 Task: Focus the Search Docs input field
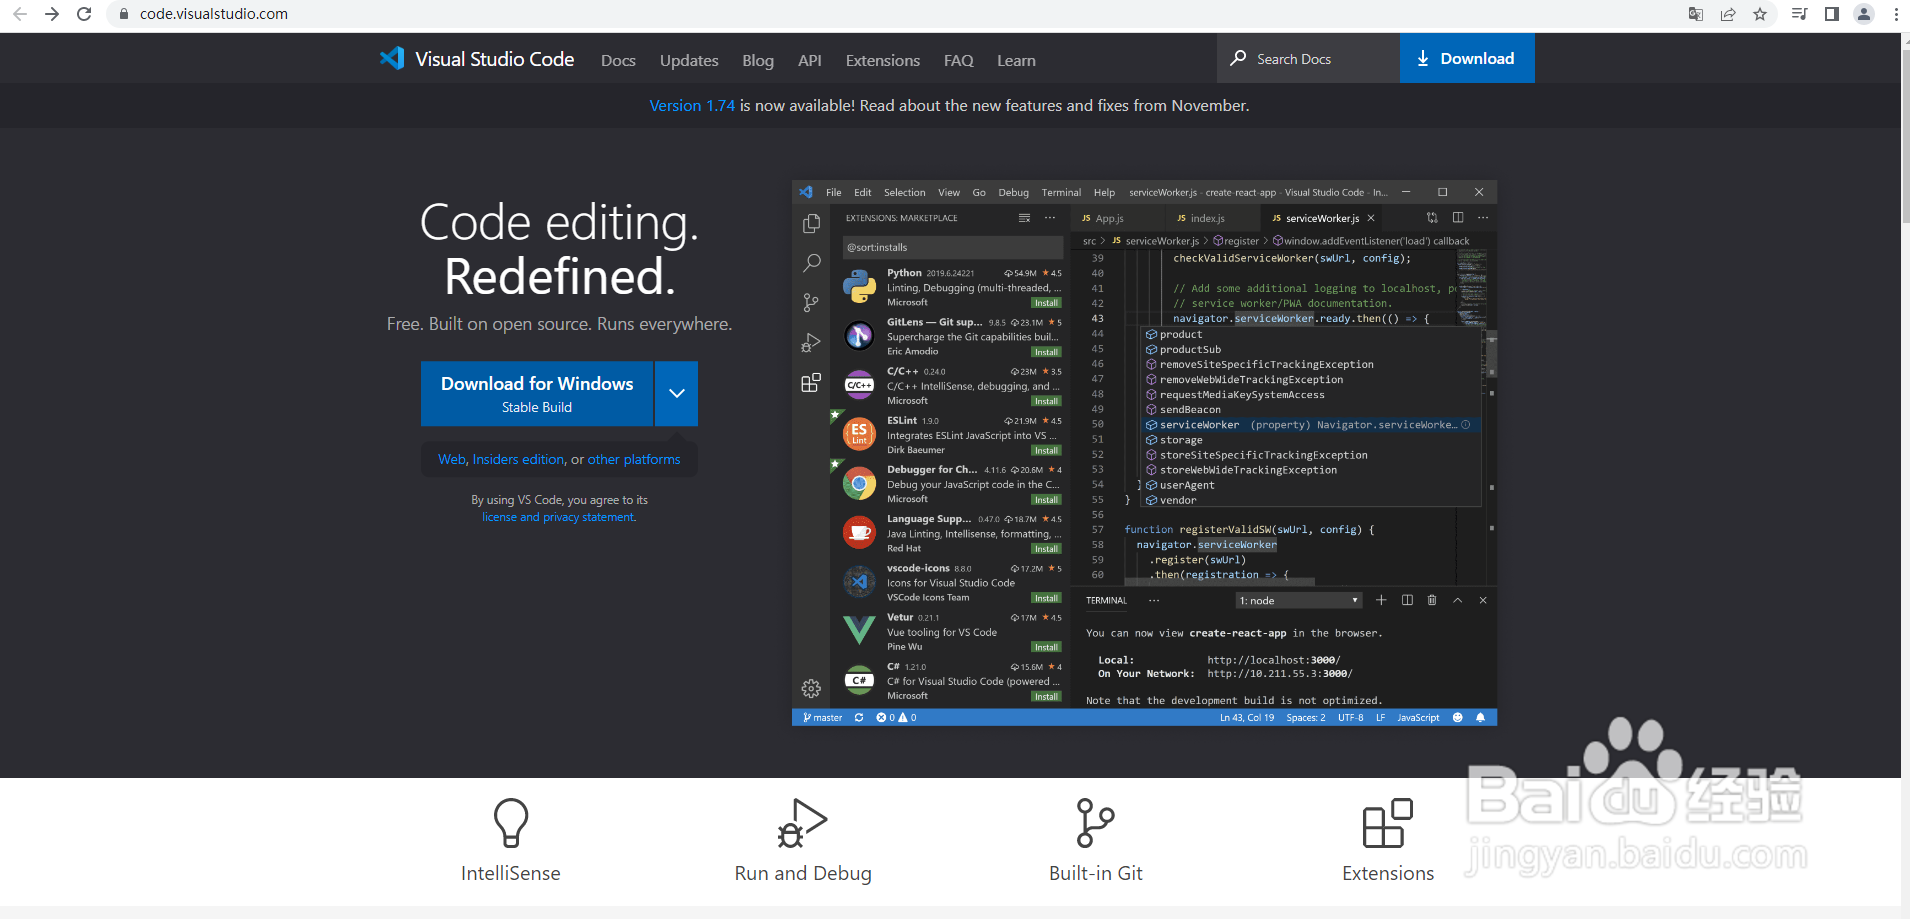[x=1309, y=58]
